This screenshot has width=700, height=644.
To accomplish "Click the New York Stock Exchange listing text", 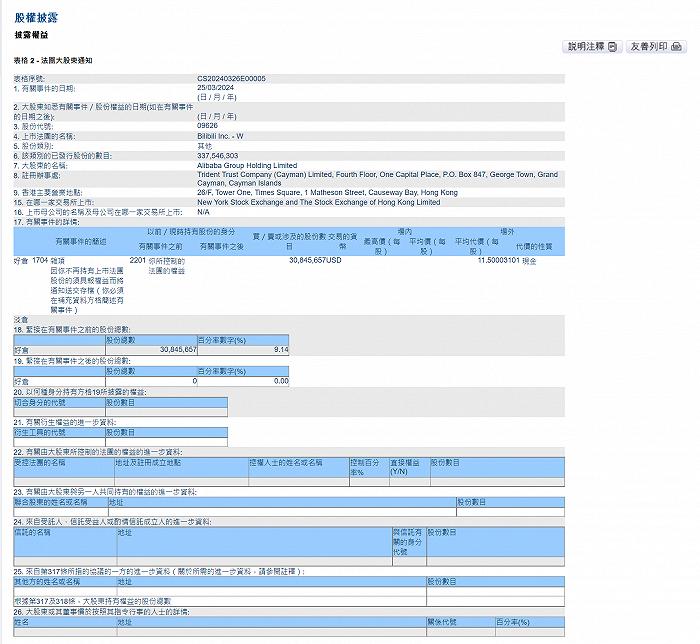I will tap(319, 202).
